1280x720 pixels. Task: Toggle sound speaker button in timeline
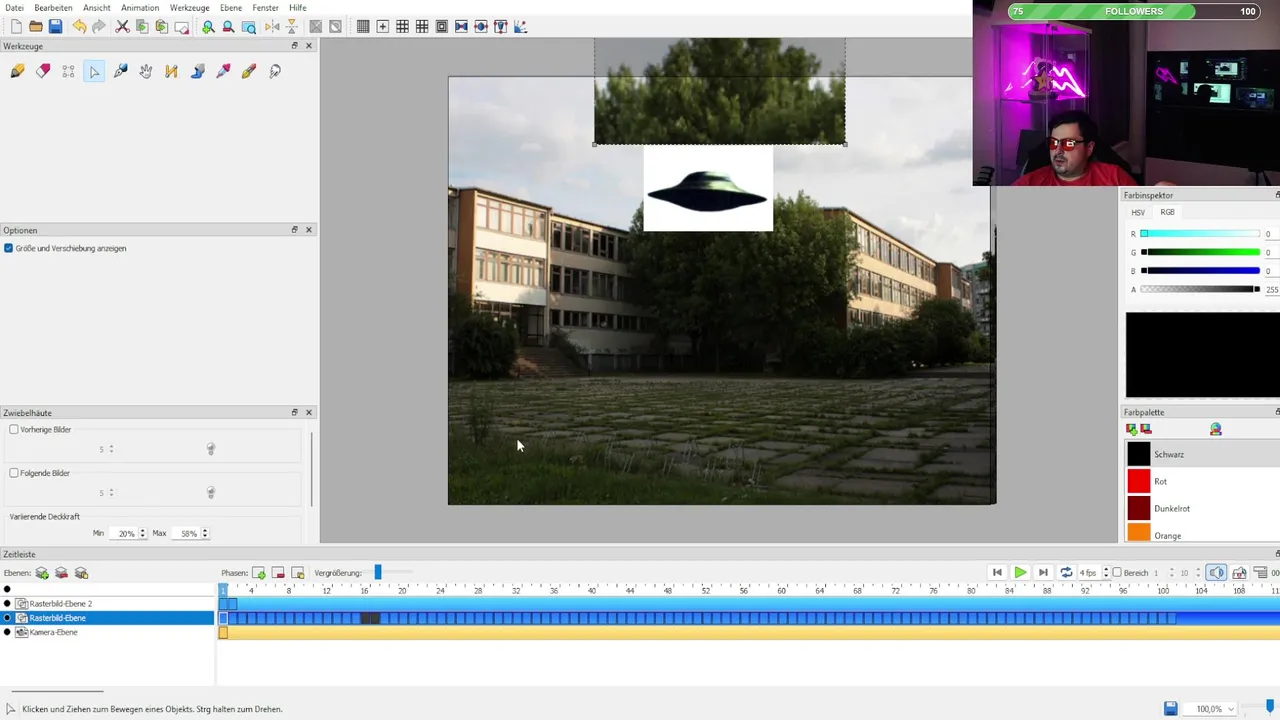[x=1216, y=573]
